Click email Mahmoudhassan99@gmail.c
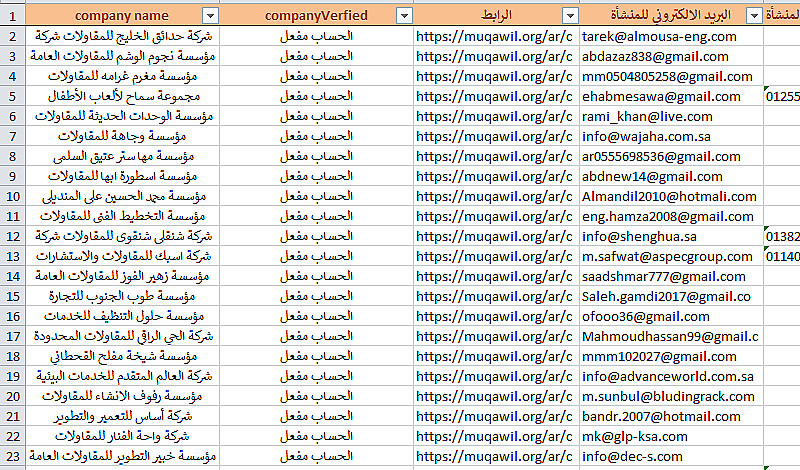This screenshot has width=800, height=470. point(670,336)
